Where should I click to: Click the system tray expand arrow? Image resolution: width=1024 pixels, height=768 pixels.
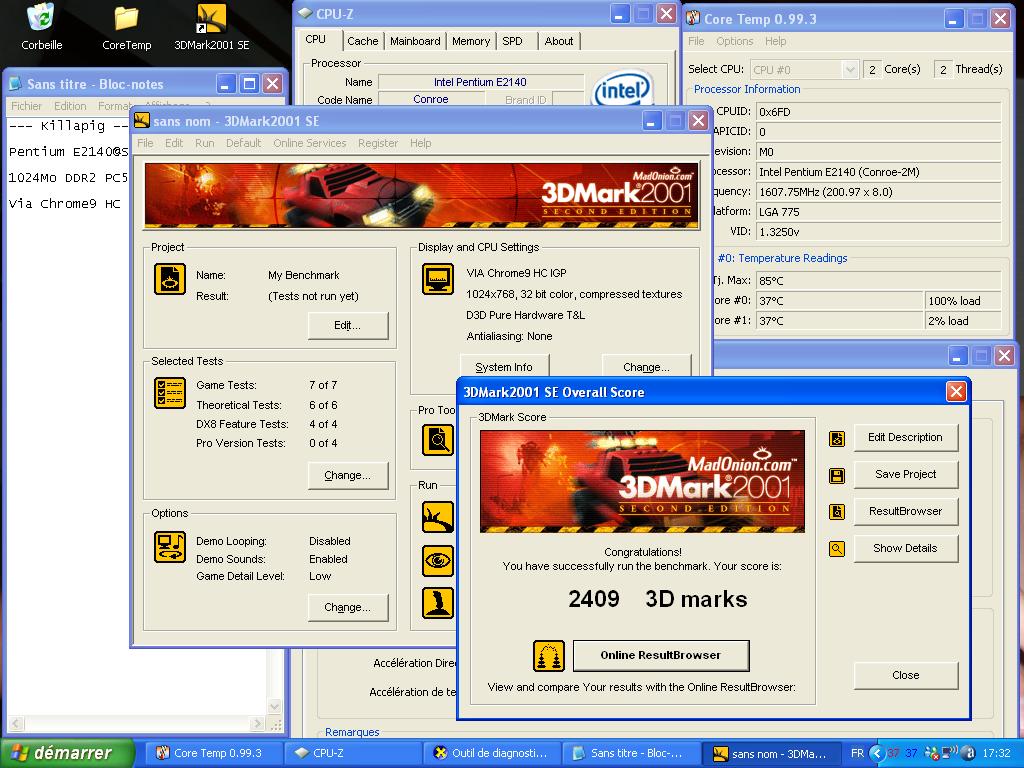point(876,753)
